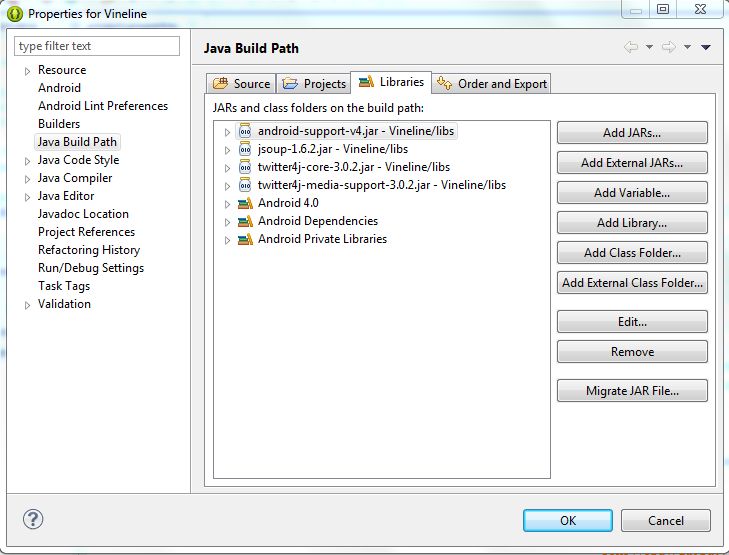Expand Android Private Libraries node

227,240
